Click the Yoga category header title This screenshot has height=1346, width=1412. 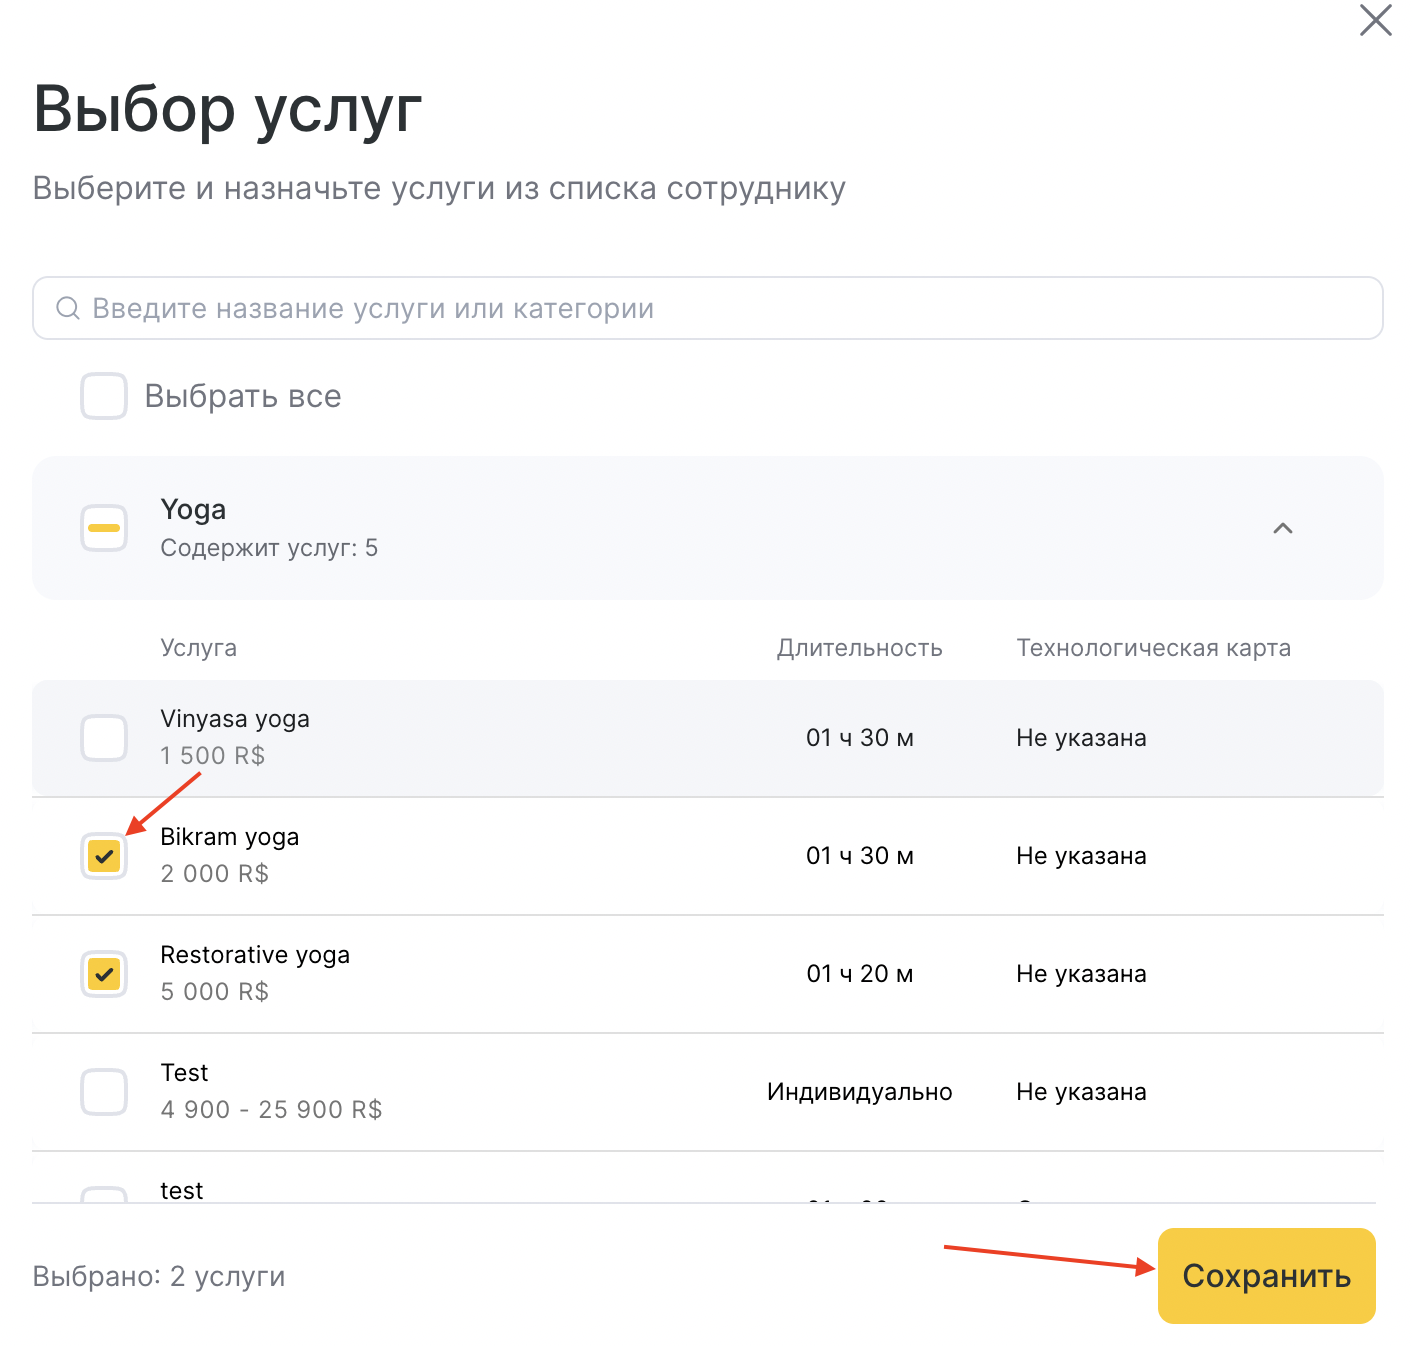pos(193,510)
